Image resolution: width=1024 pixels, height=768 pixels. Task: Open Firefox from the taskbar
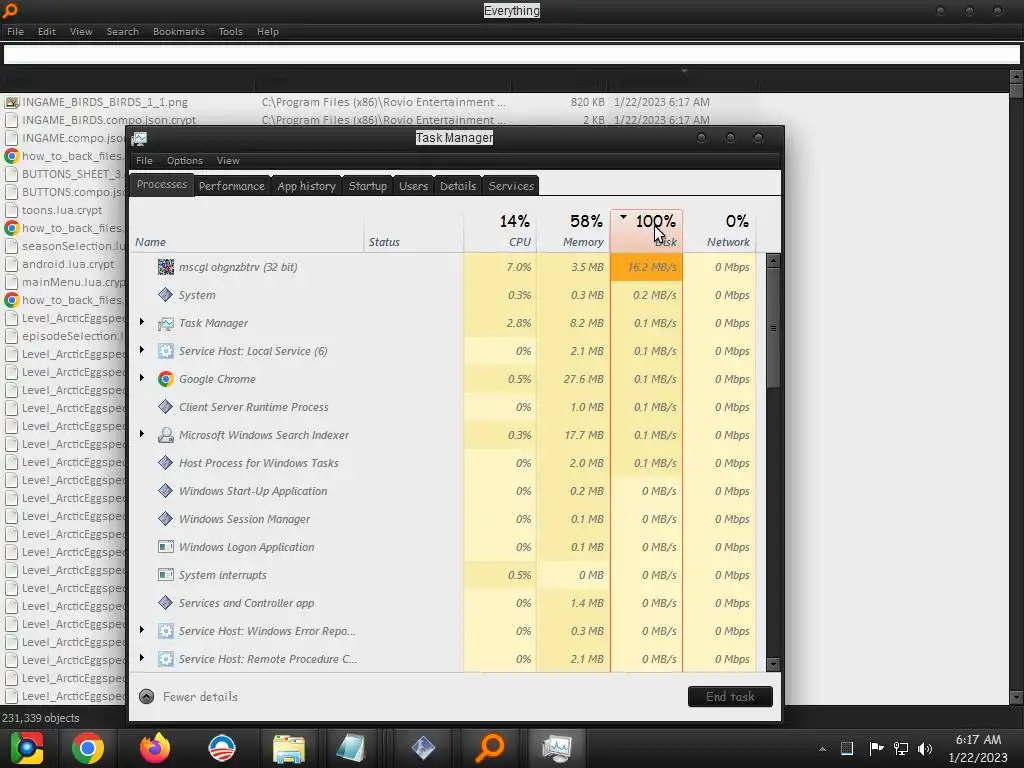click(155, 748)
